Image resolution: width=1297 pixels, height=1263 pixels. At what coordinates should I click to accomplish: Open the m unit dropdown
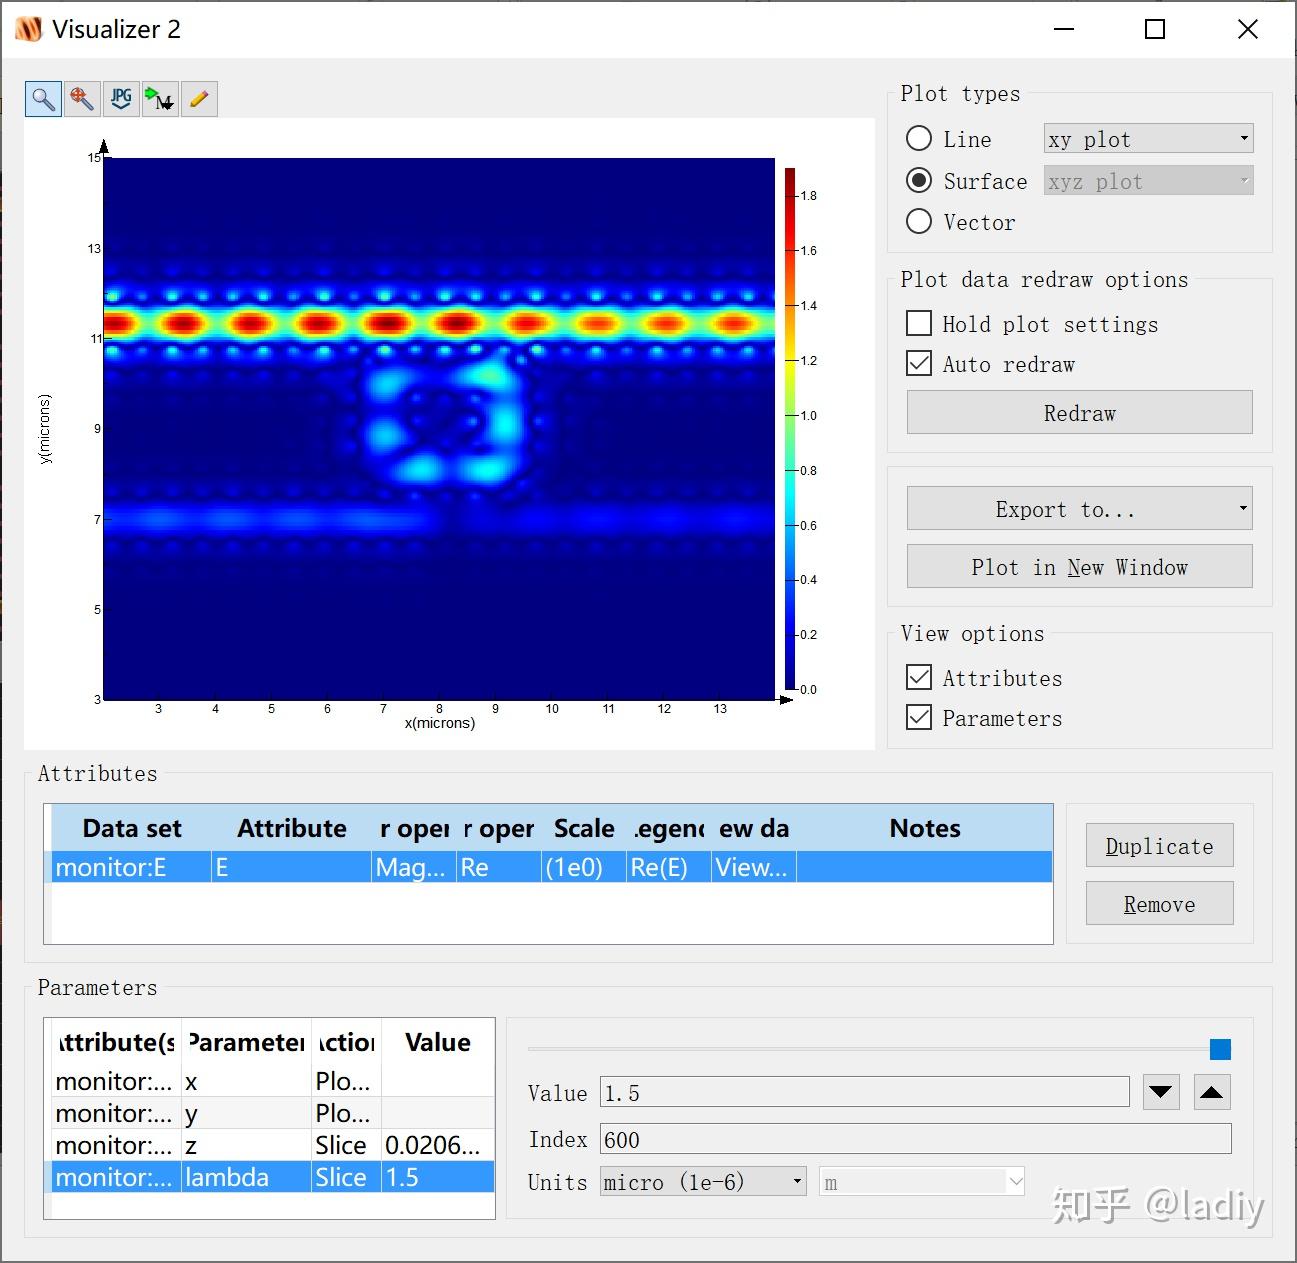tap(922, 1182)
